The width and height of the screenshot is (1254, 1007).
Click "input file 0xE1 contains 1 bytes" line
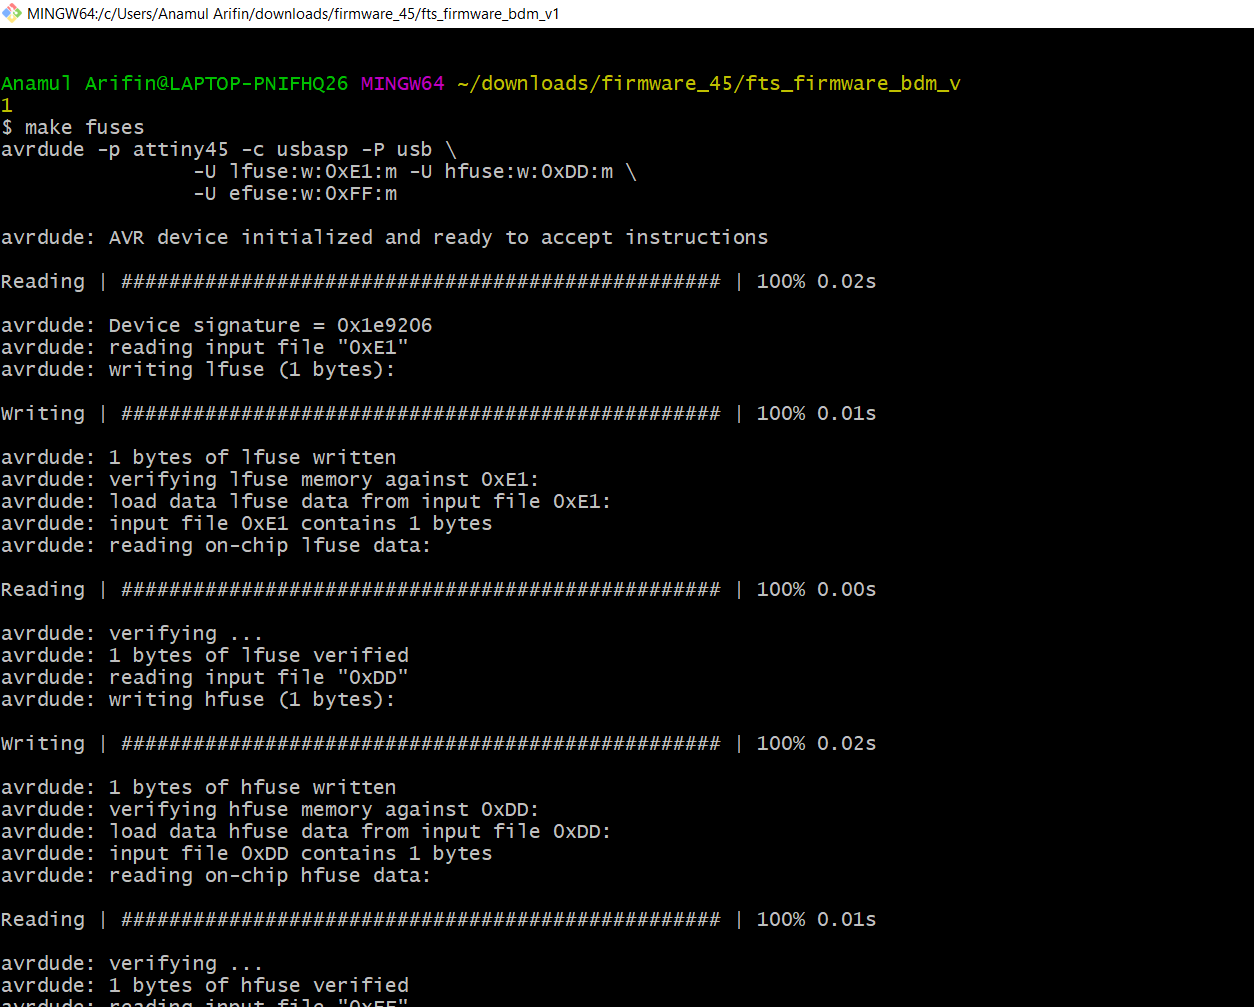click(247, 524)
